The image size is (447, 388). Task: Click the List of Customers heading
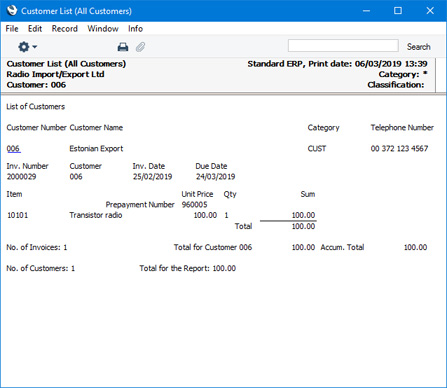(x=36, y=107)
